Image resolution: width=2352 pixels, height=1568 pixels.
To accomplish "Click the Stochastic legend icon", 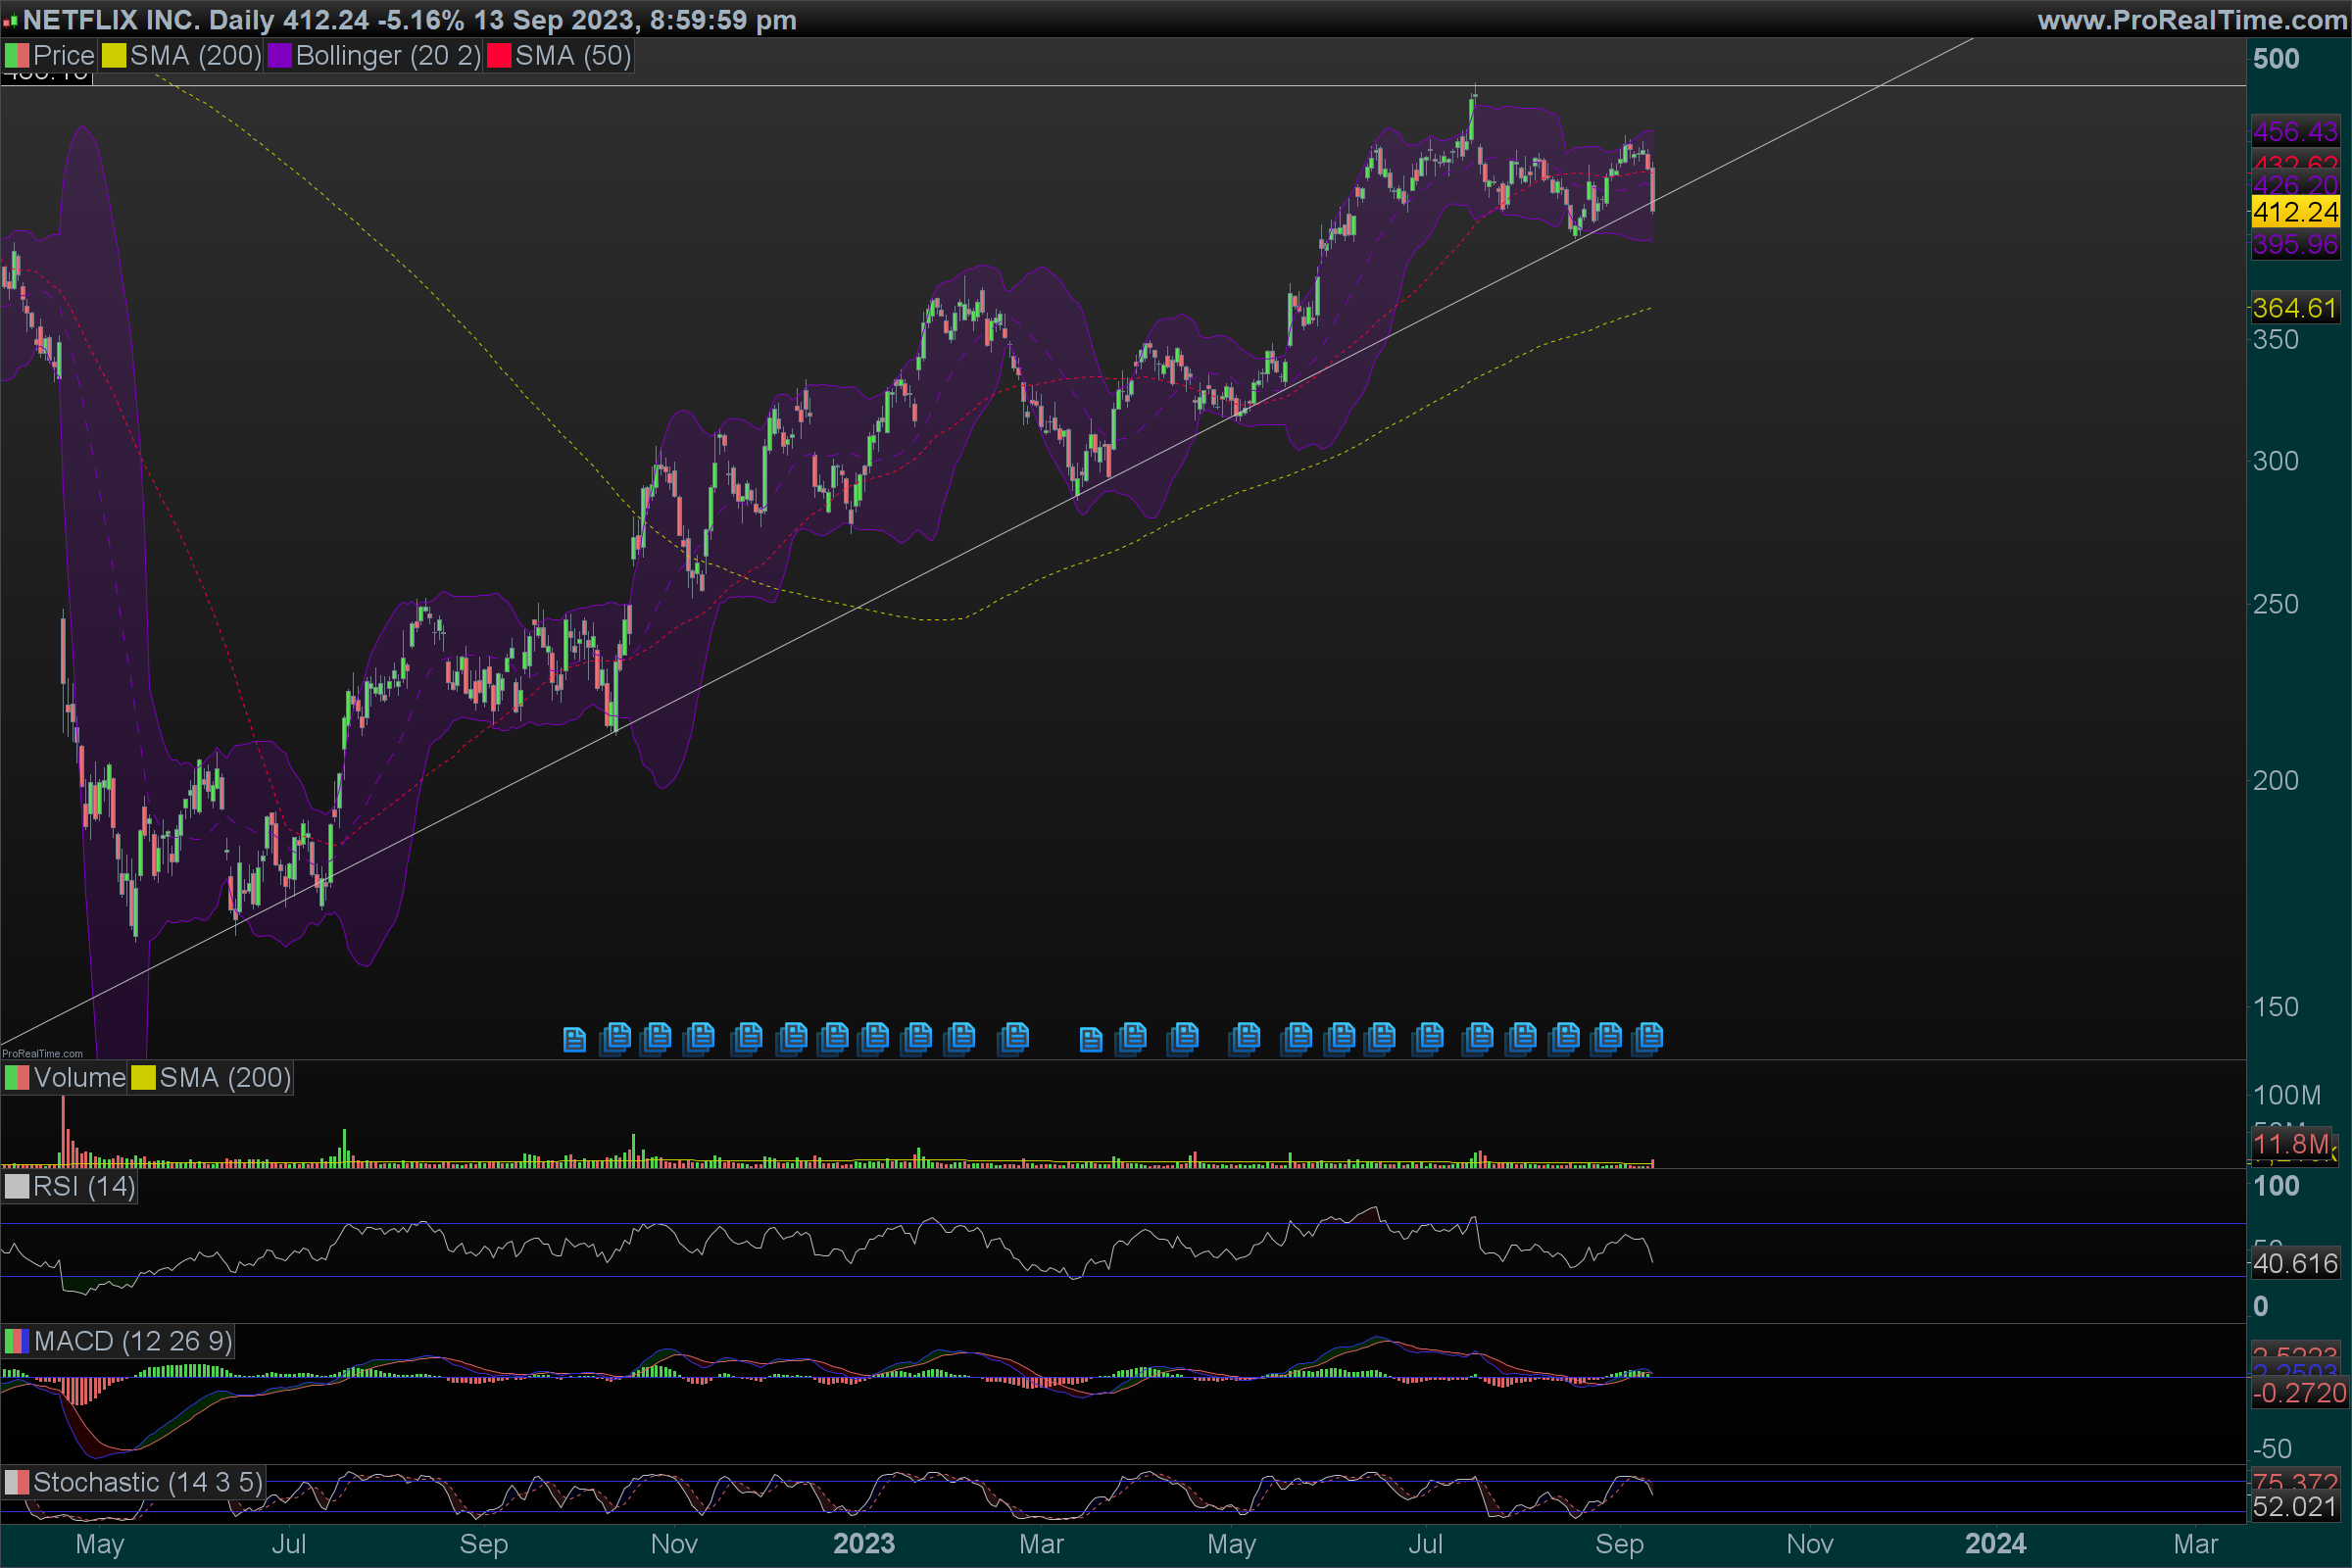I will pos(16,1482).
